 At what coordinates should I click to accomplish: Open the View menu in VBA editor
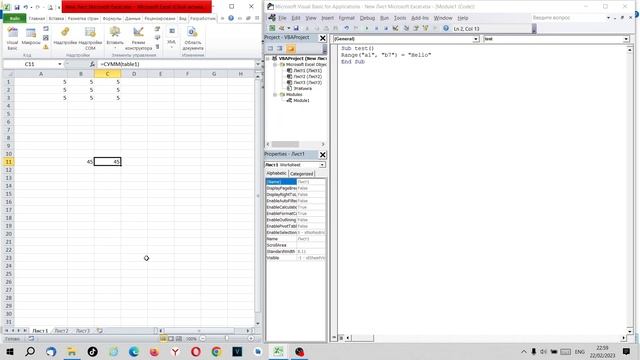[311, 18]
